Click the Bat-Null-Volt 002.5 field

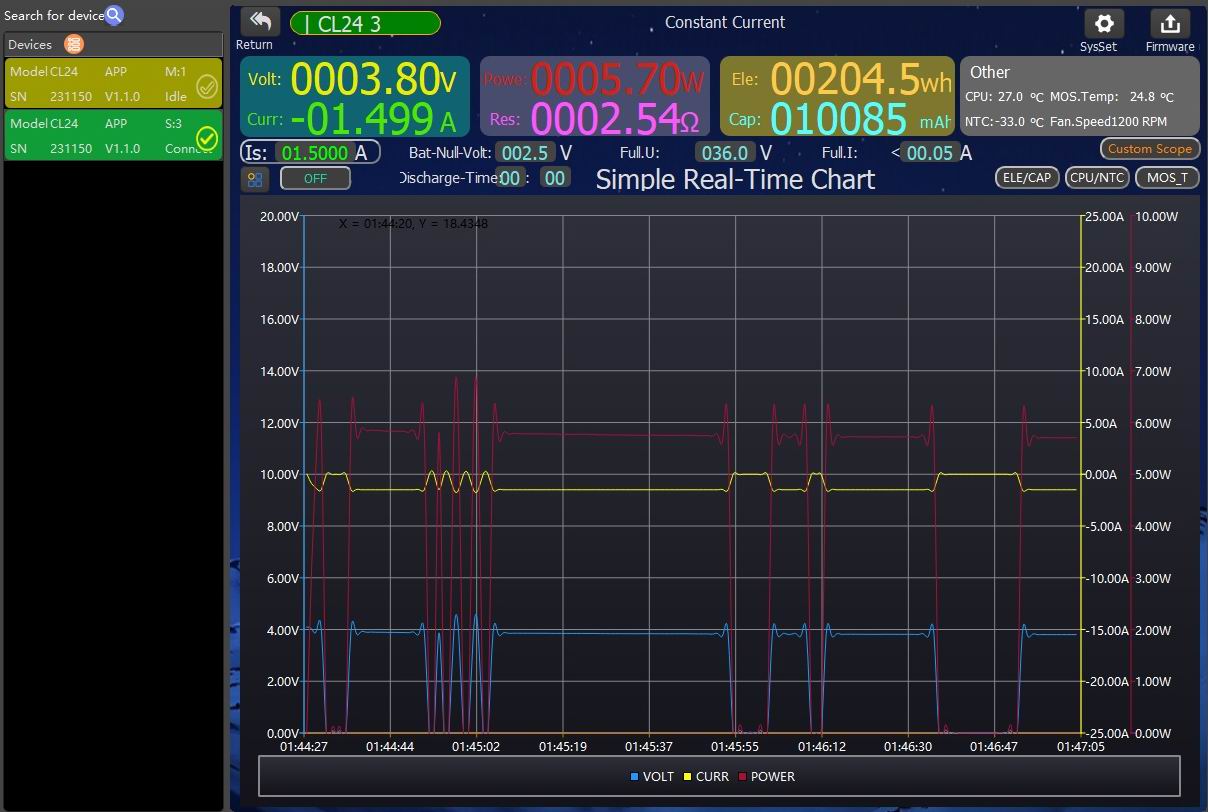click(525, 153)
